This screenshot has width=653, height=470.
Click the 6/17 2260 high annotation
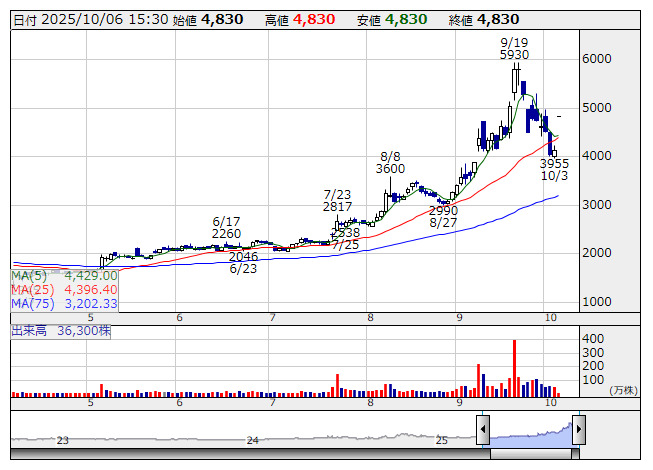click(227, 228)
